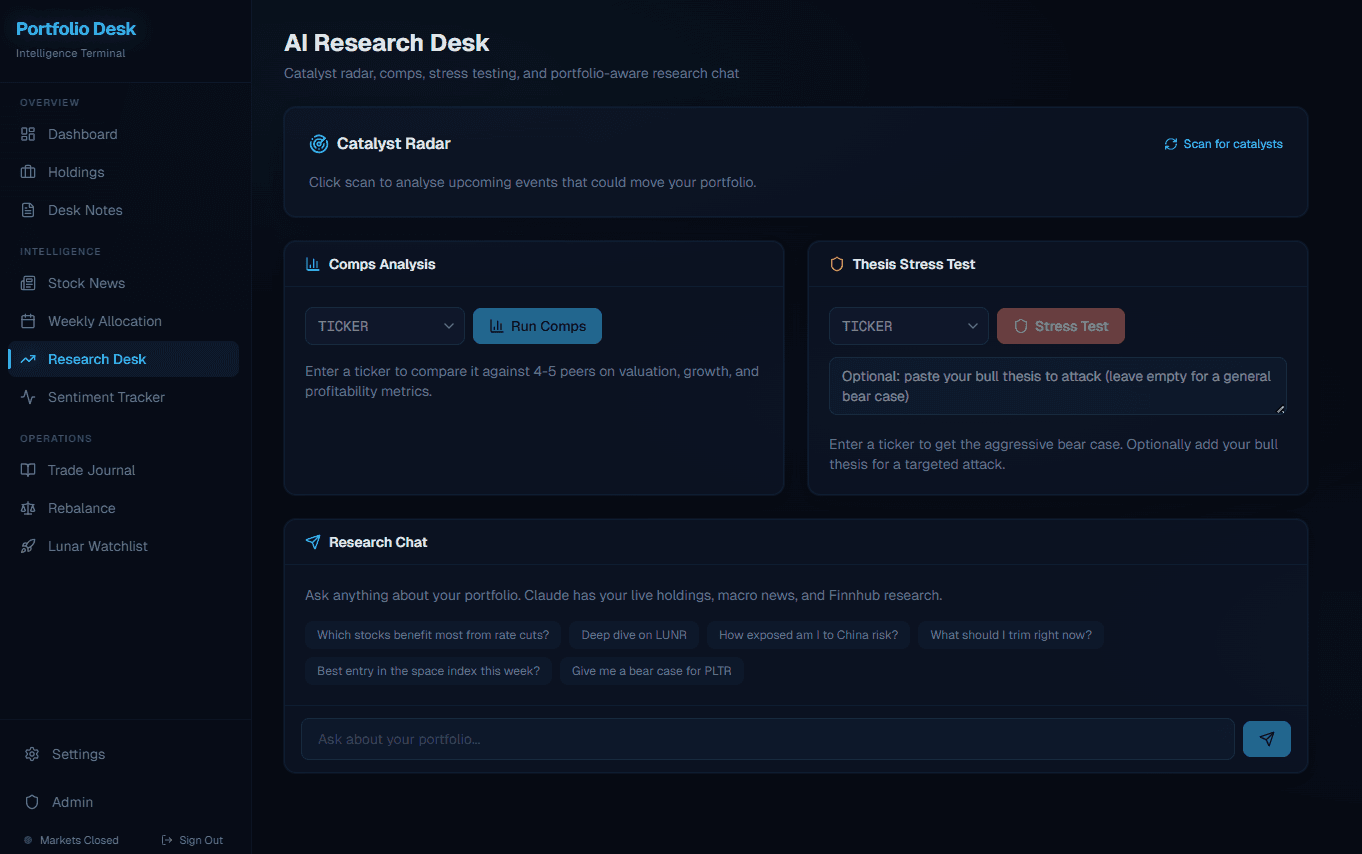Open Comps Analysis TICKER dropdown

[x=385, y=326]
